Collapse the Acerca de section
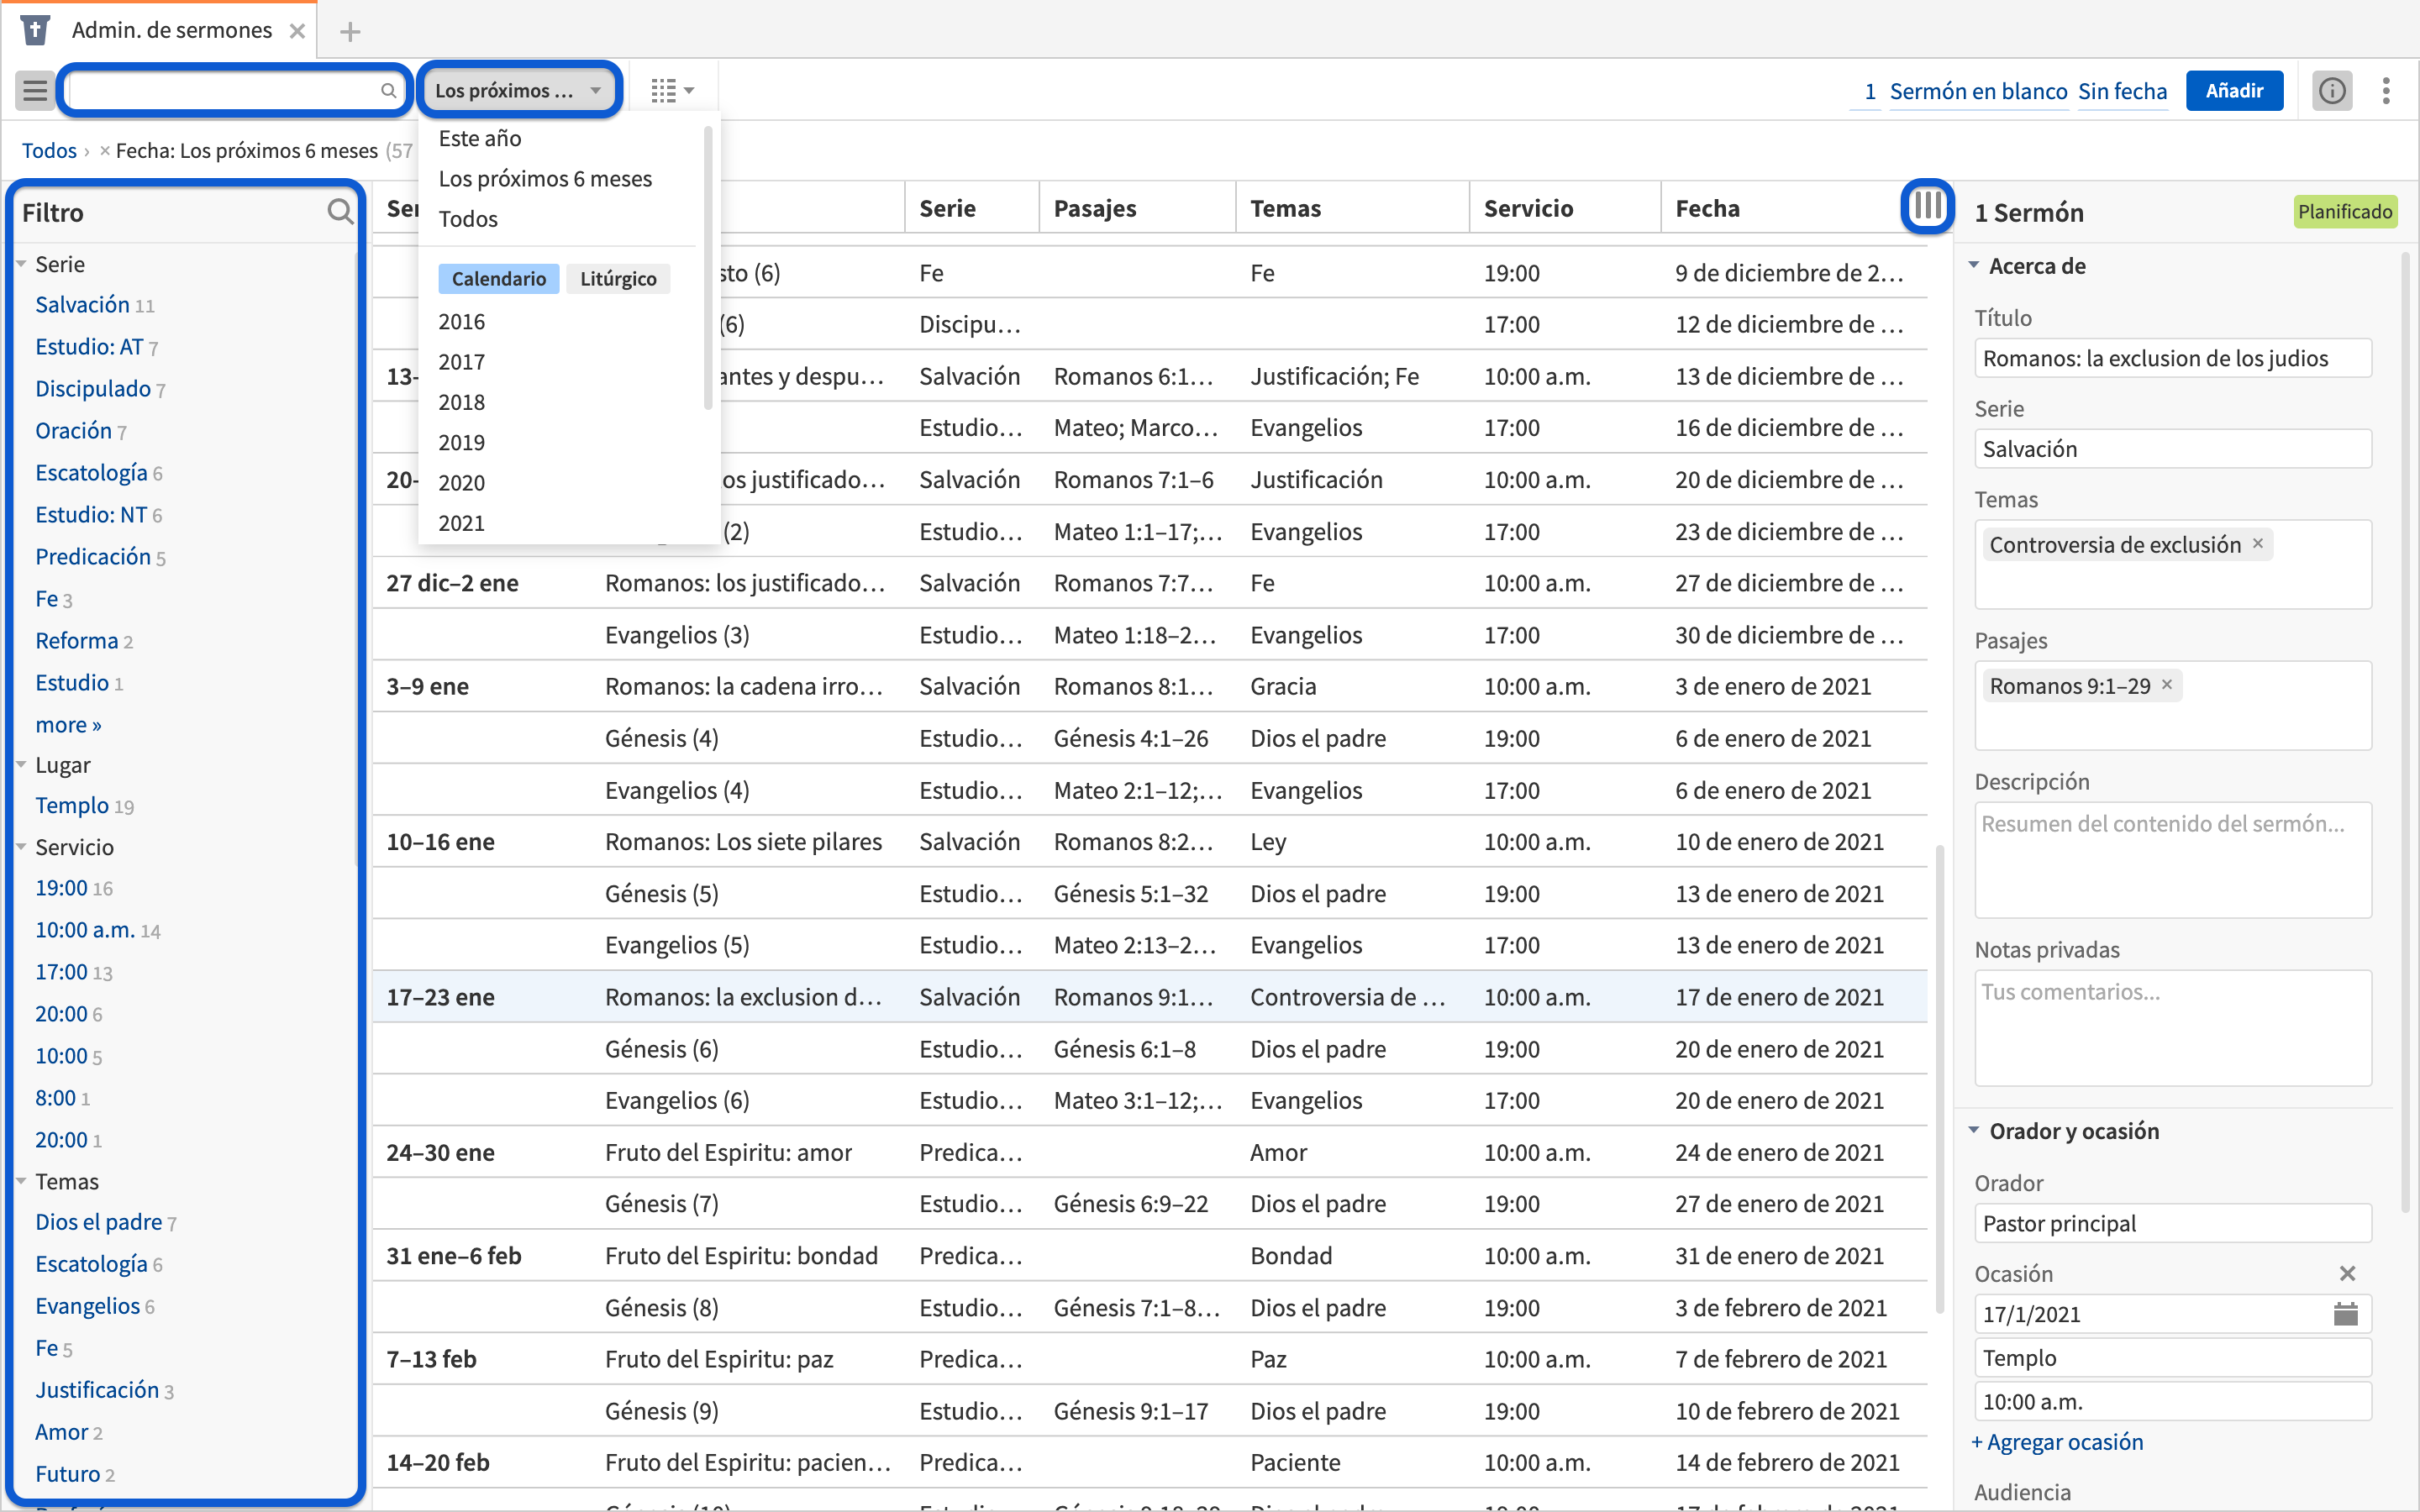The width and height of the screenshot is (2420, 1512). coord(1974,266)
